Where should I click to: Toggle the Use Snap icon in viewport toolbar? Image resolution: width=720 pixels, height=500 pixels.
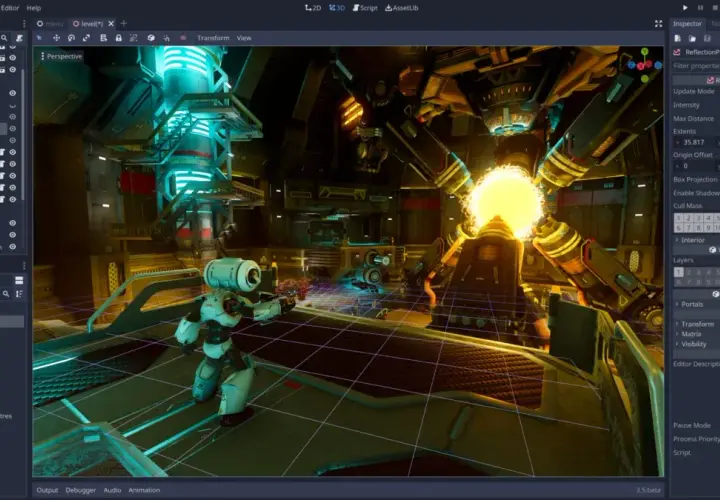coord(166,38)
